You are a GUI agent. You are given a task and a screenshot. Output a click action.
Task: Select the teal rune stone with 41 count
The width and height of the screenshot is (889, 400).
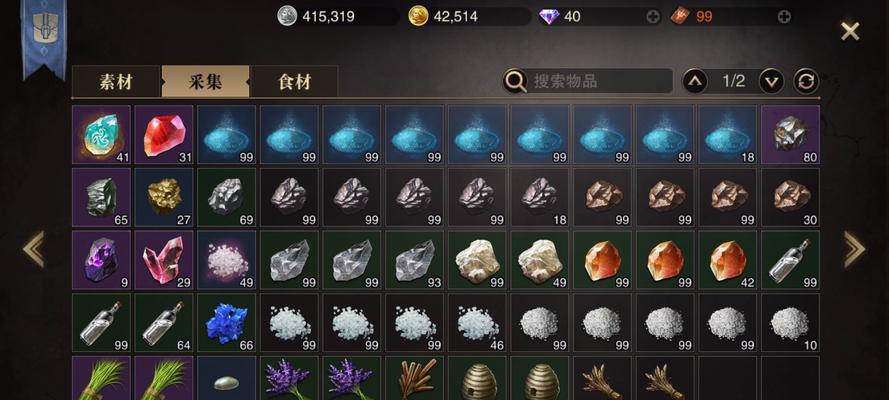tap(101, 134)
